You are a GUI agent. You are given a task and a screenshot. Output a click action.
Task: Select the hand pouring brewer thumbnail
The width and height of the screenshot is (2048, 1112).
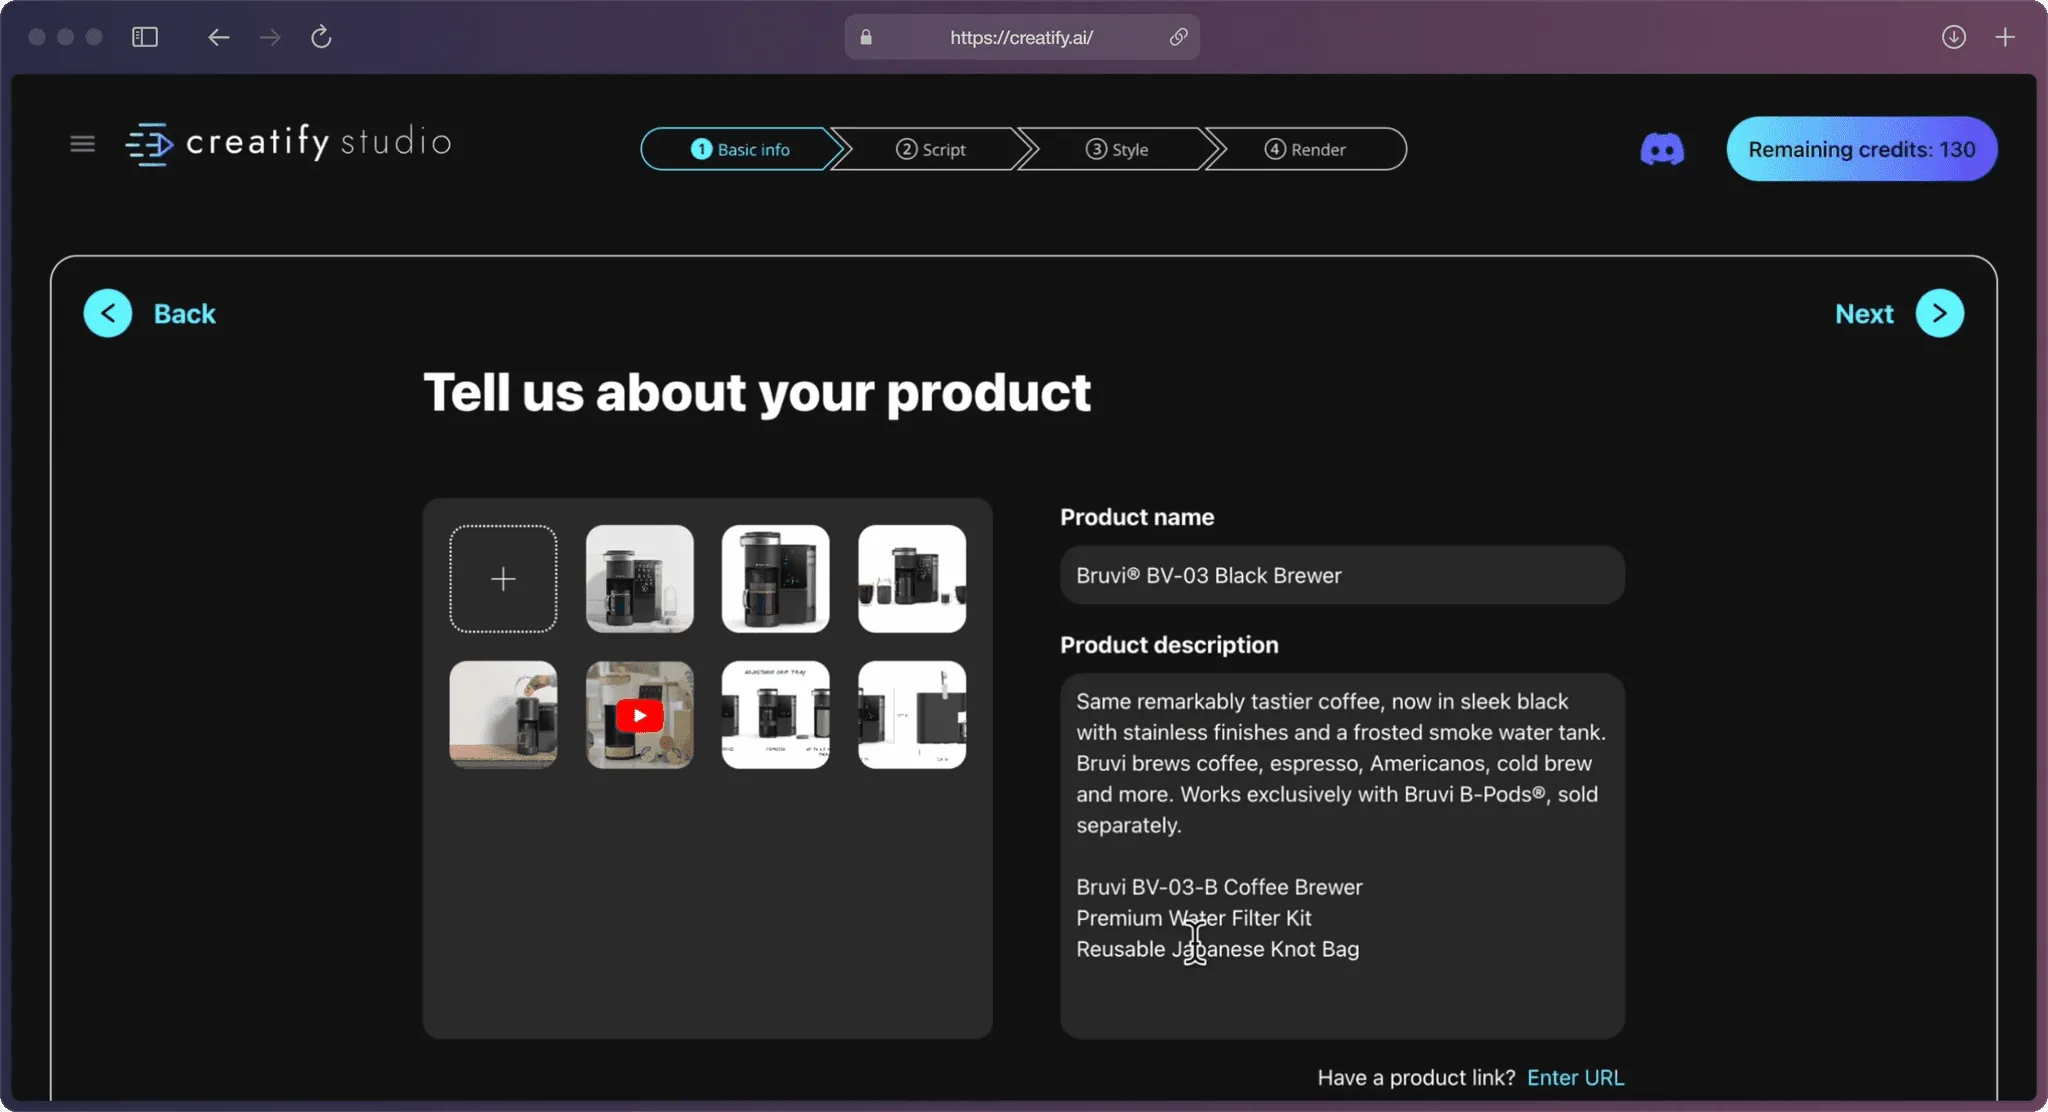click(503, 715)
